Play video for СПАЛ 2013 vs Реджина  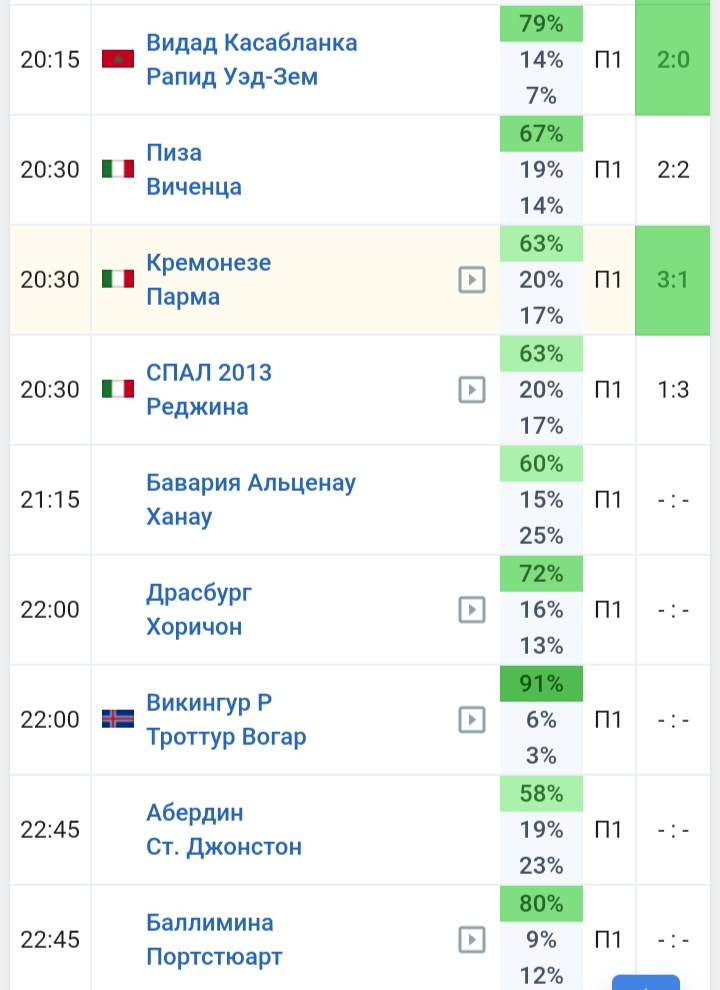pyautogui.click(x=471, y=390)
